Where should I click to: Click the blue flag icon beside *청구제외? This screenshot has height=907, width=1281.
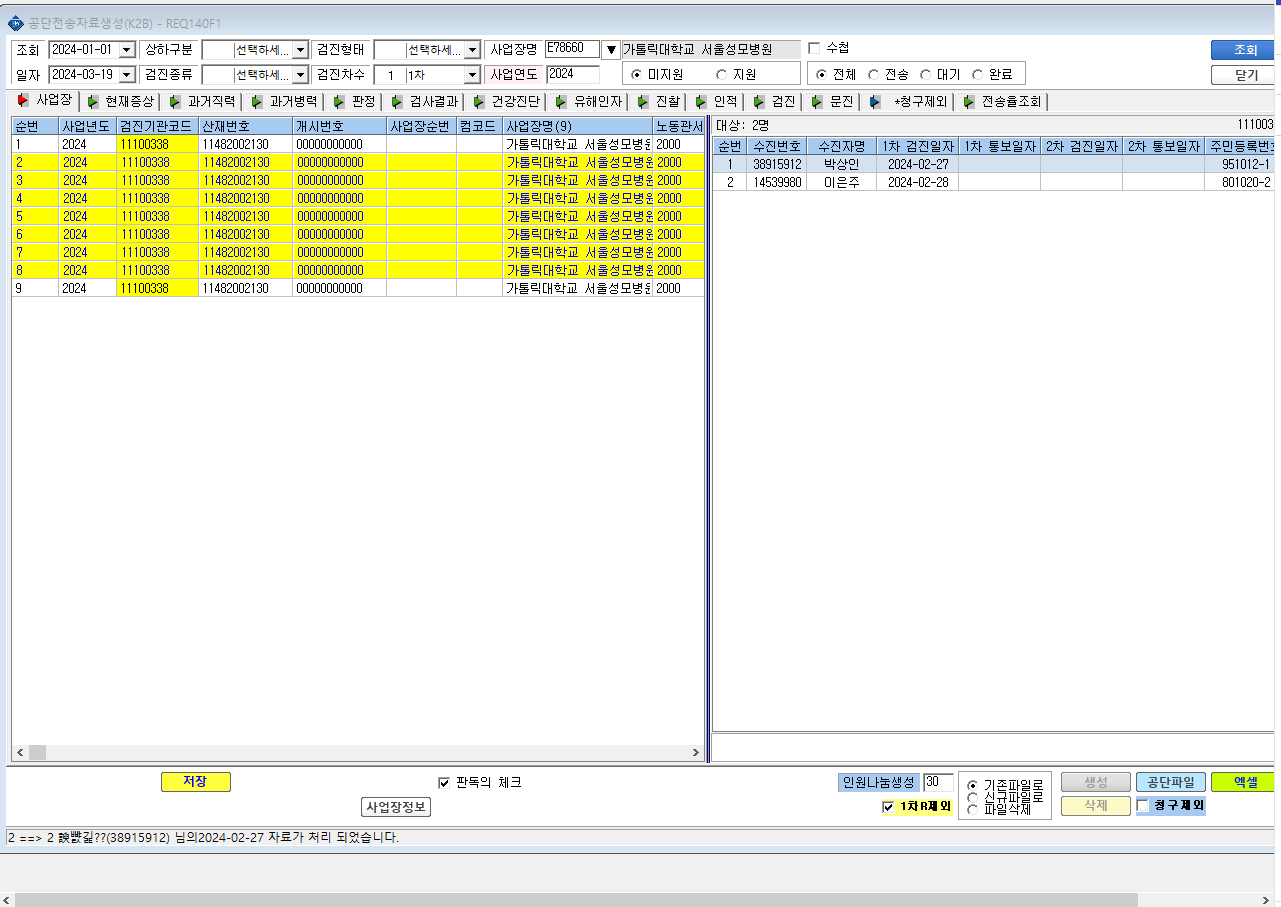click(x=875, y=101)
